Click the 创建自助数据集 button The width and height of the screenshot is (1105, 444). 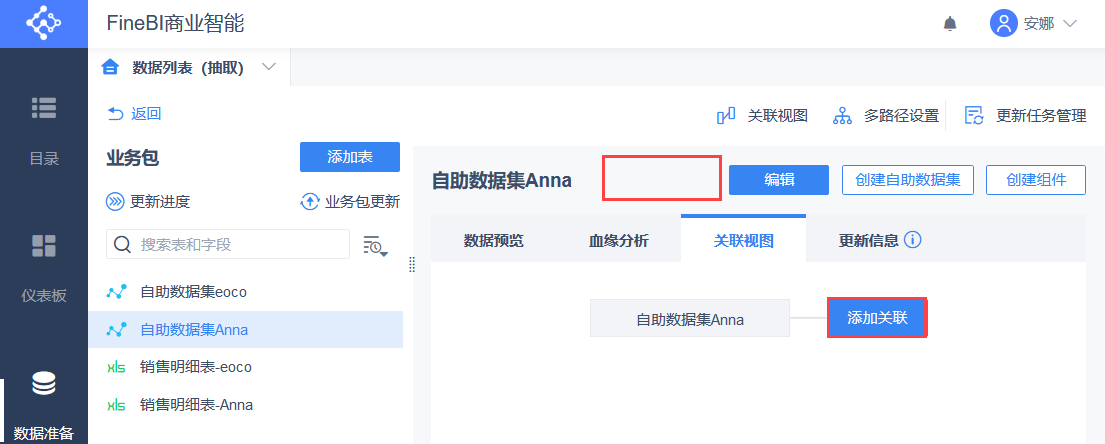[908, 180]
